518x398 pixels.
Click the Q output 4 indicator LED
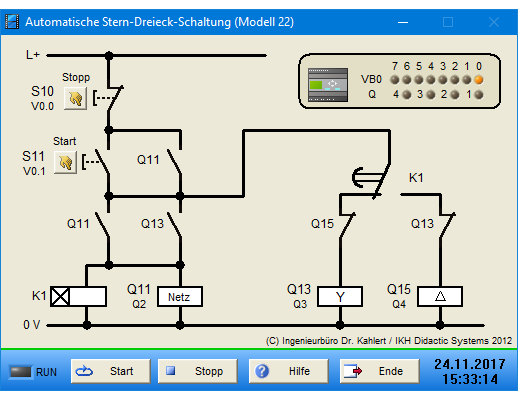407,95
